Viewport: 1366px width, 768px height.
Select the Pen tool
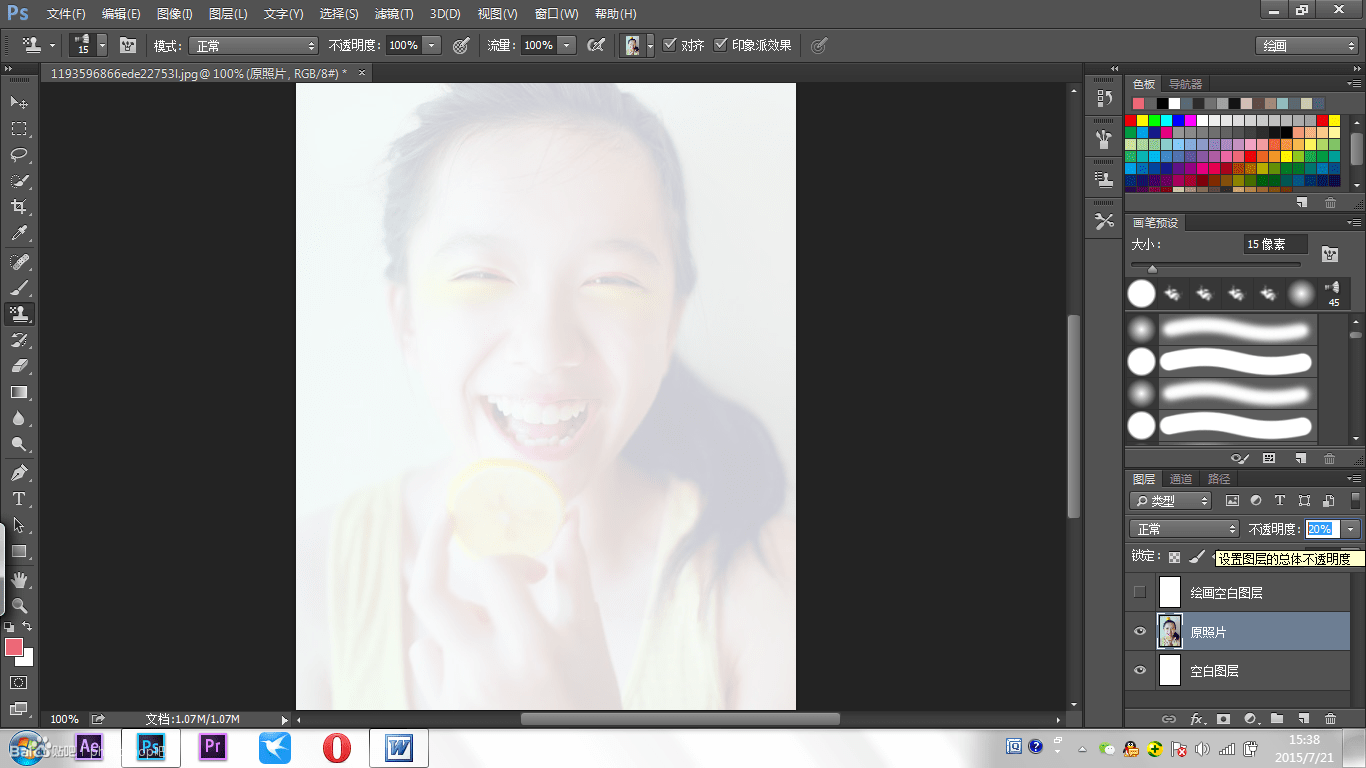18,472
